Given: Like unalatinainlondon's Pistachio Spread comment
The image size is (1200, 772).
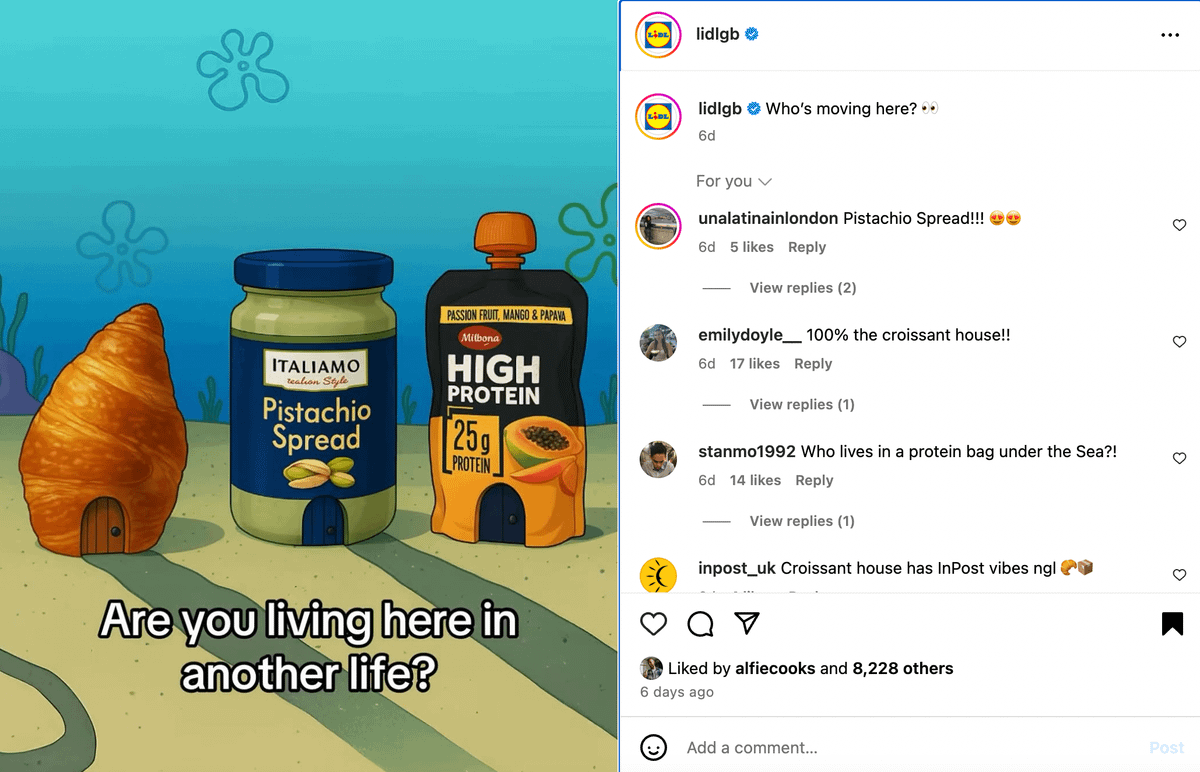Looking at the screenshot, I should tap(1179, 225).
